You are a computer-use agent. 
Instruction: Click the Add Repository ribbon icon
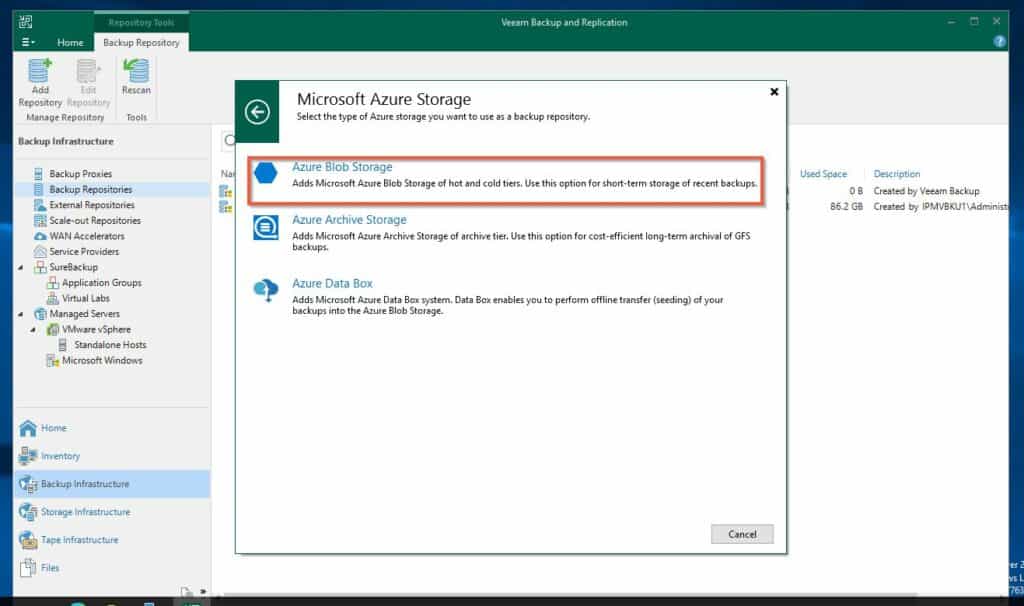click(x=40, y=71)
